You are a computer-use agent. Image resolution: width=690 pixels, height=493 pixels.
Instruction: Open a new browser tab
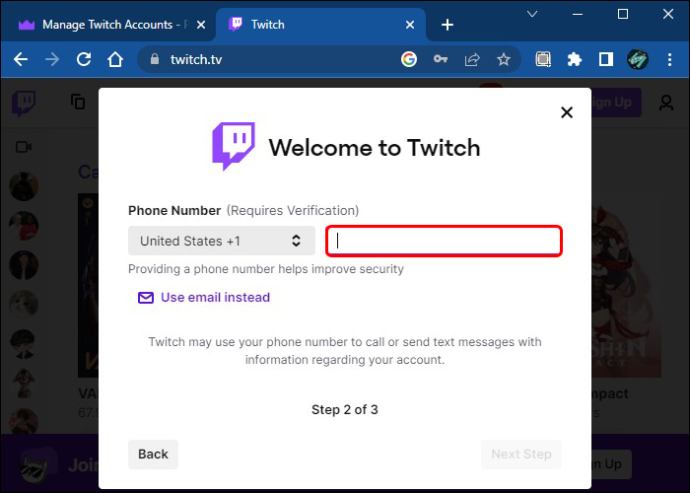pos(447,25)
